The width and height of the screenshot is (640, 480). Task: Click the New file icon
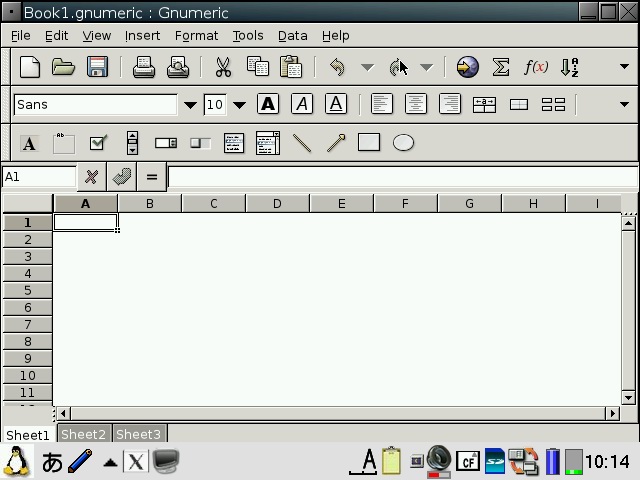tap(30, 67)
